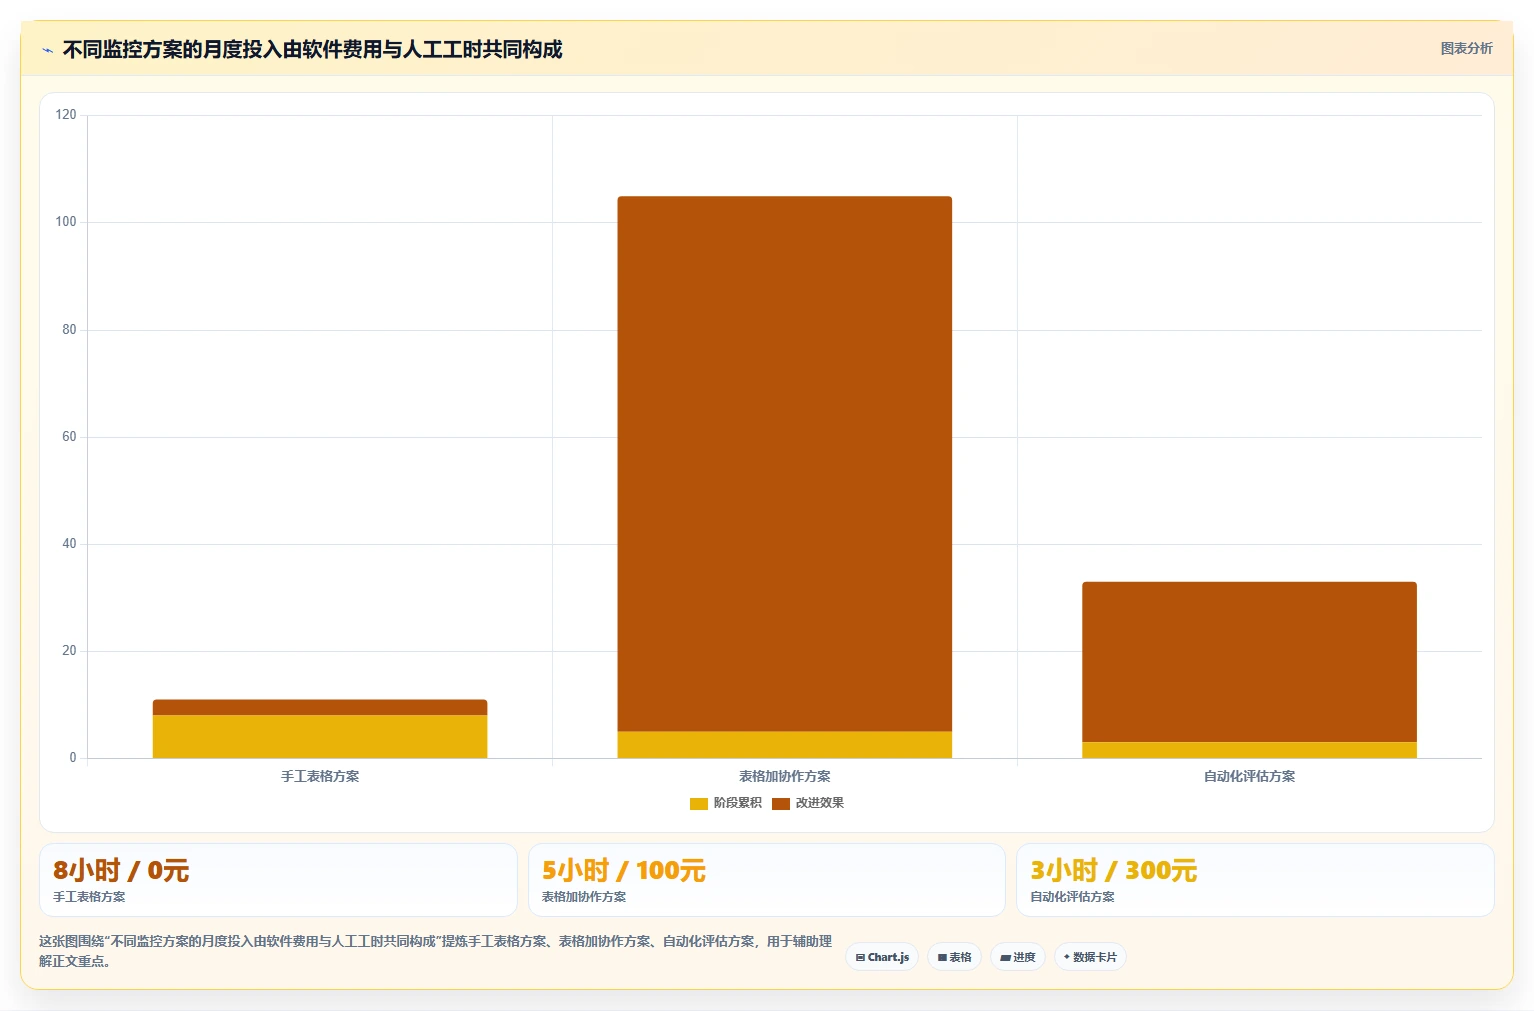Click the 阶段累积 legend text
The height and width of the screenshot is (1011, 1534).
pos(738,803)
